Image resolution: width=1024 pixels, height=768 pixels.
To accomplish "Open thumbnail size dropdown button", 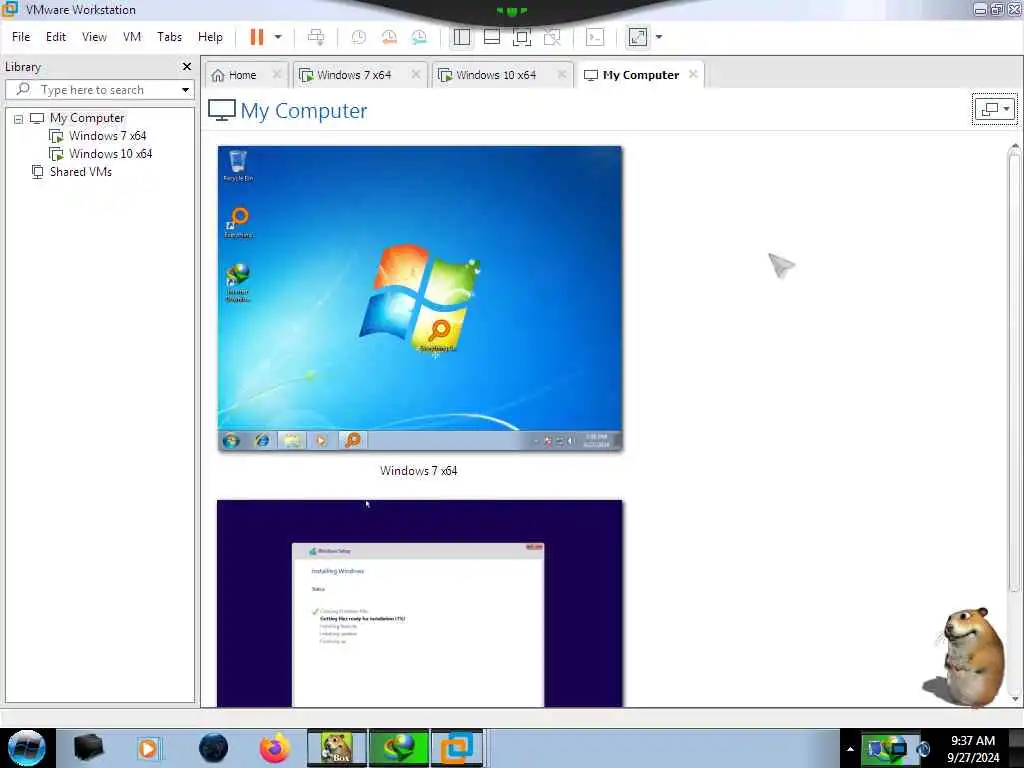I will 994,109.
